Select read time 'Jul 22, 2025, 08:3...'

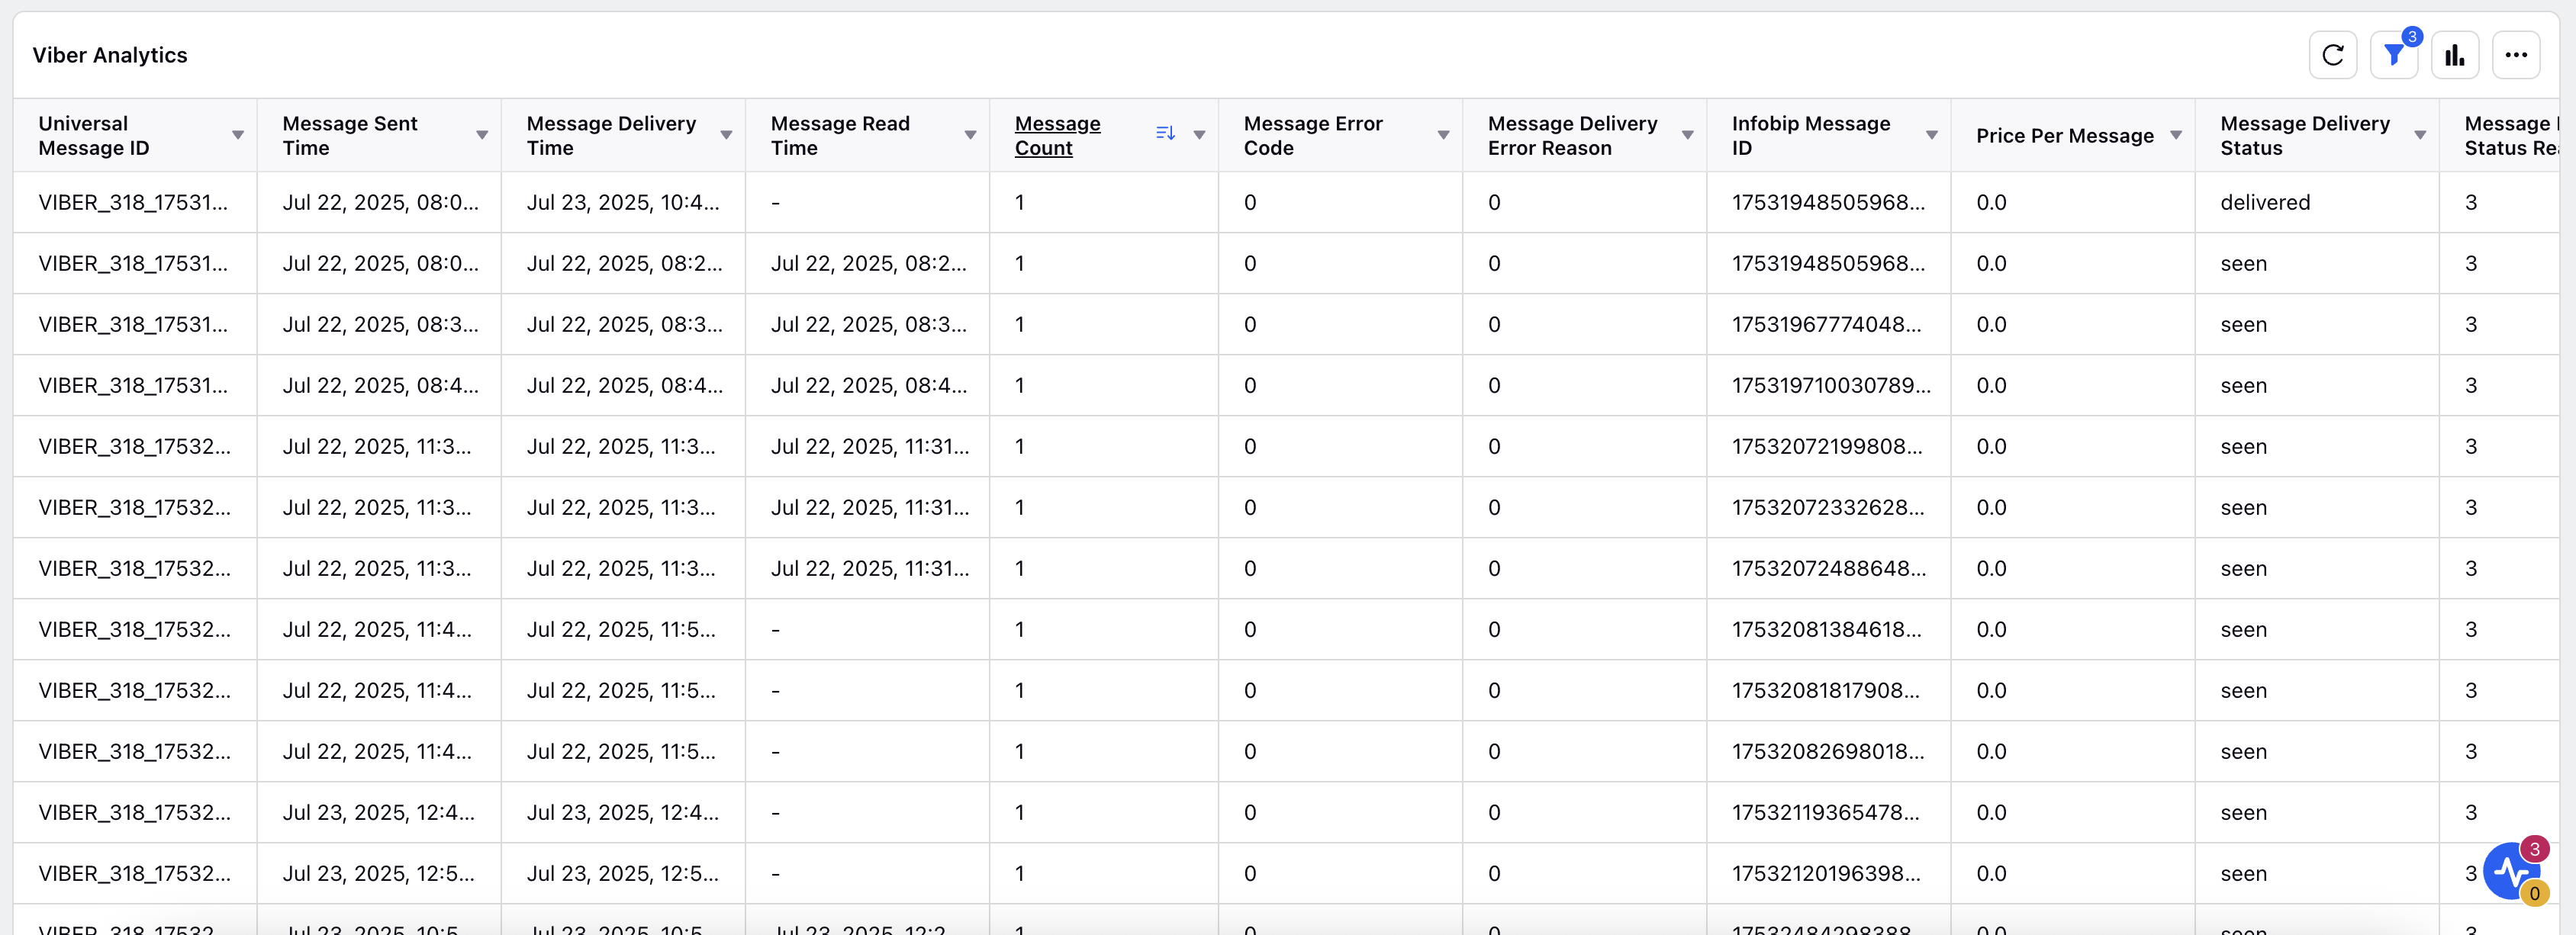coord(868,324)
